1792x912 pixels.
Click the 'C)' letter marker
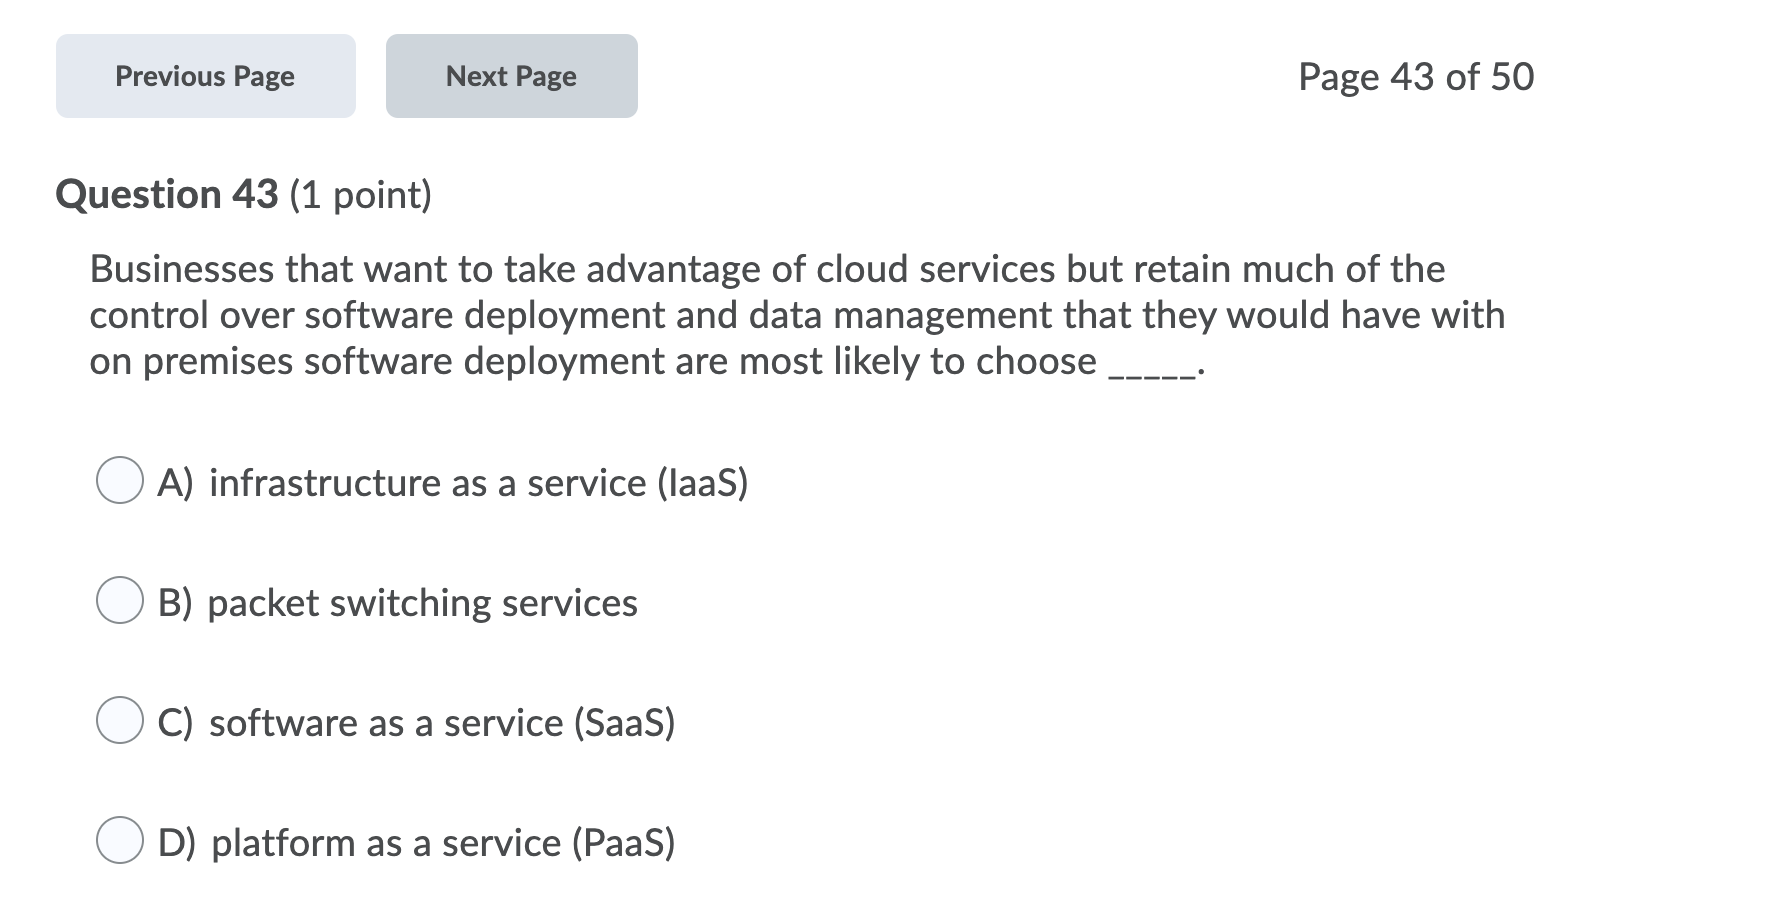[x=175, y=723]
